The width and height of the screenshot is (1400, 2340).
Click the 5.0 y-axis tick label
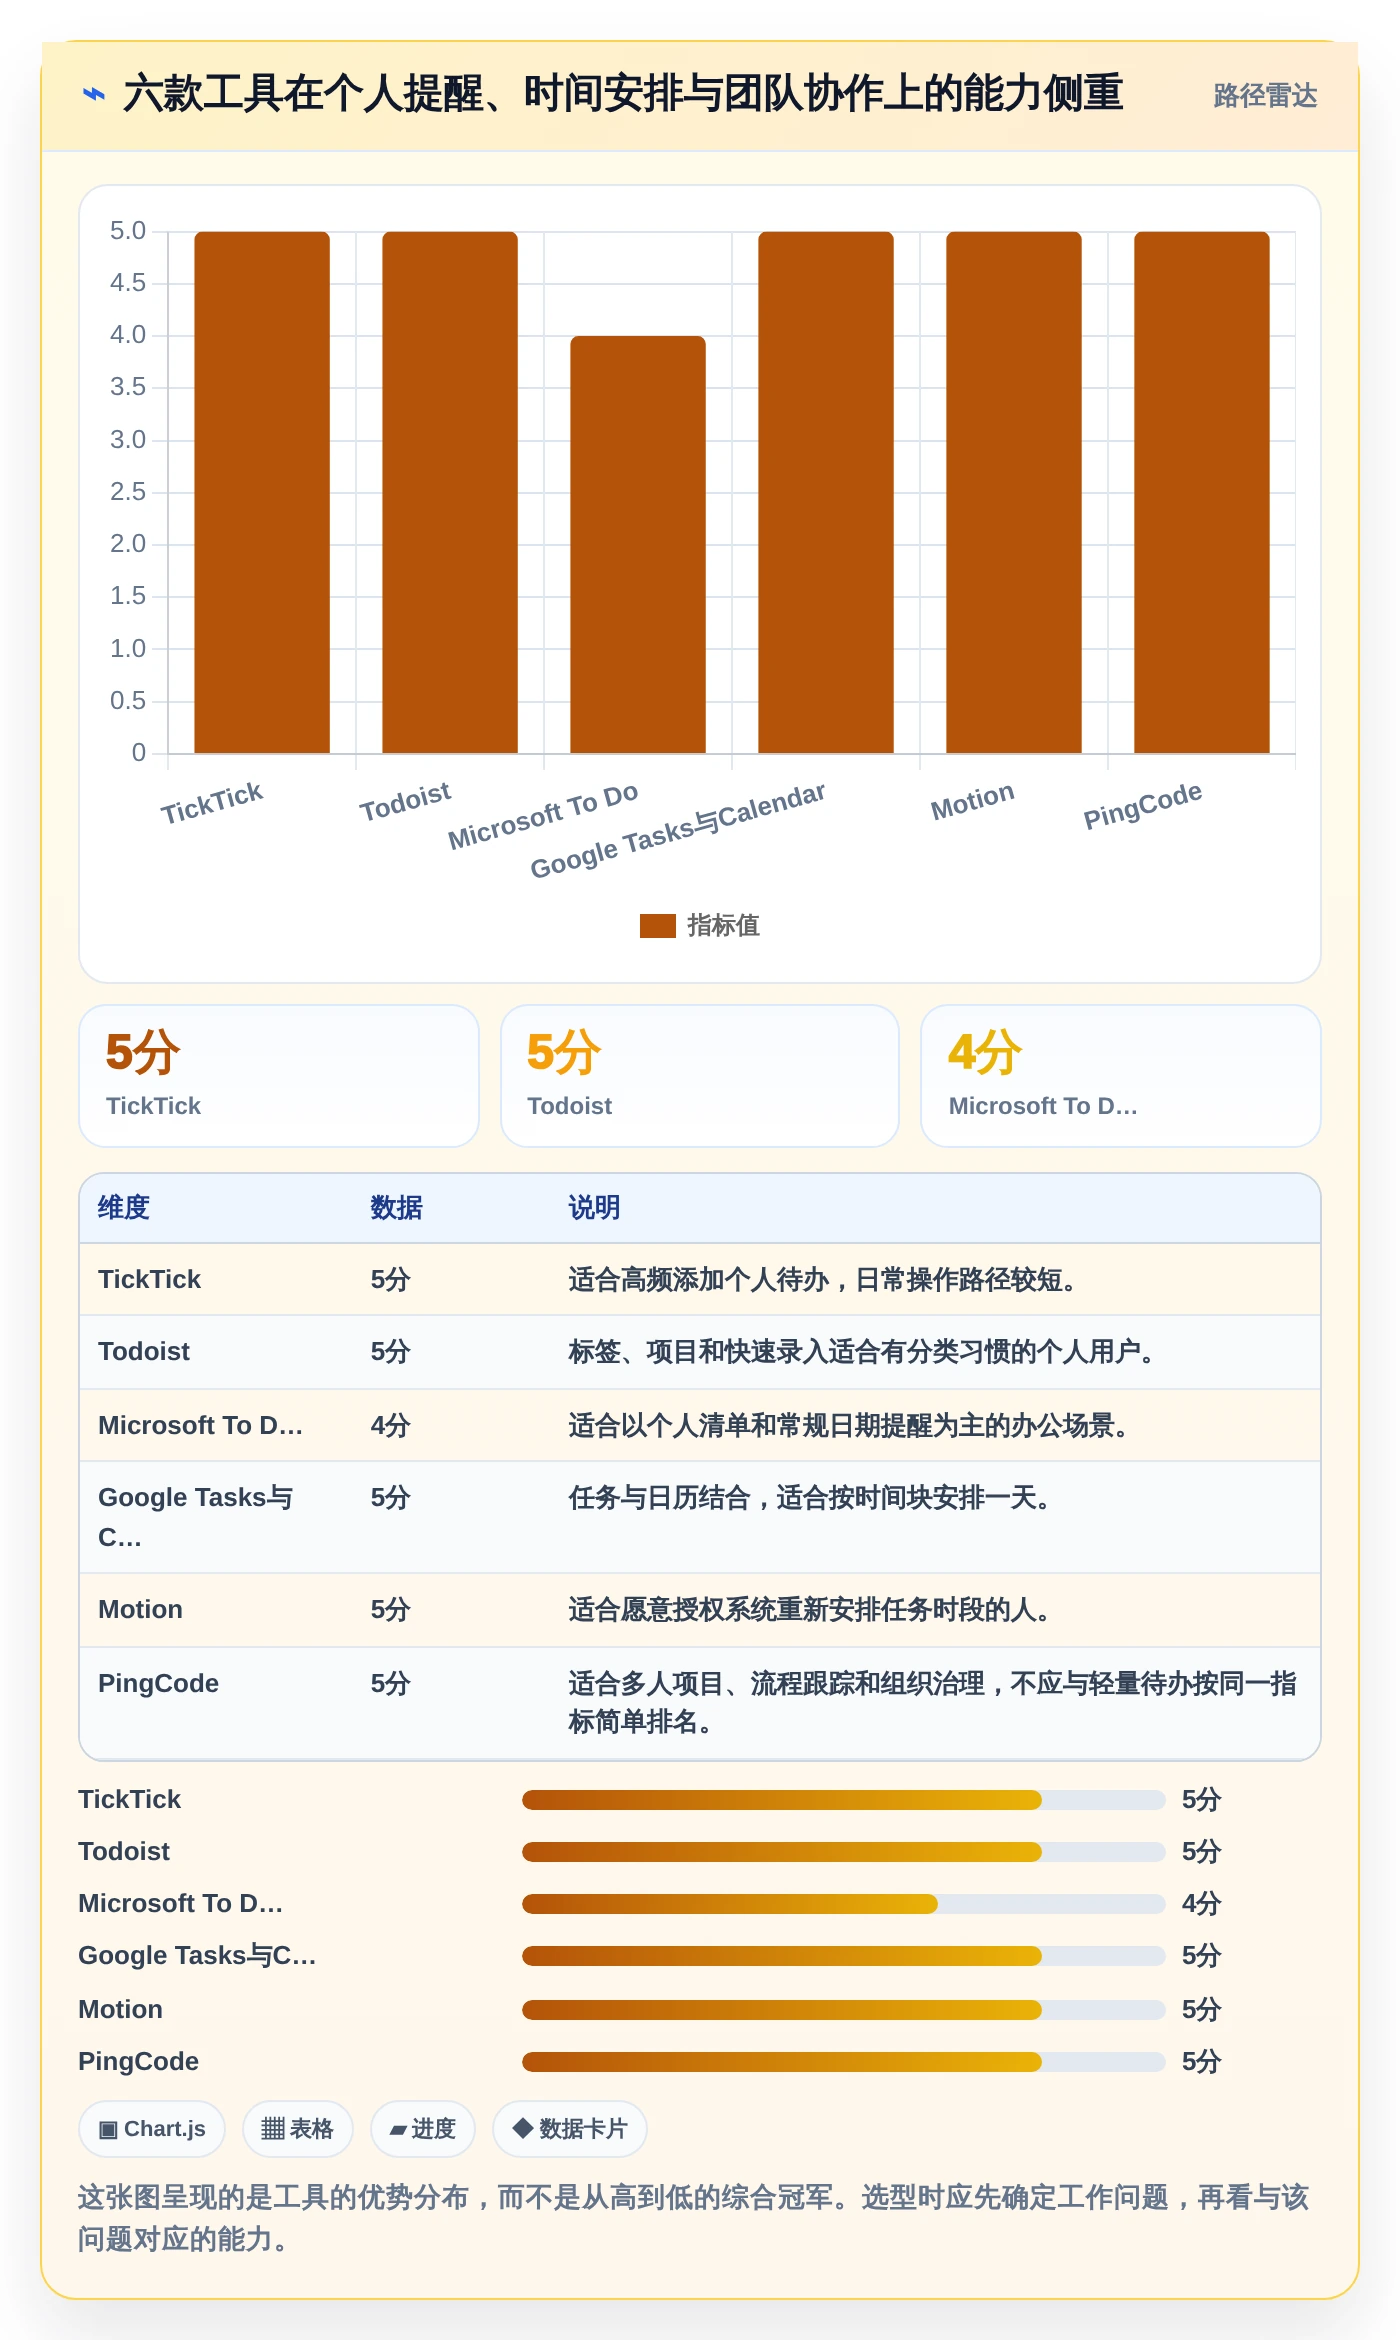(128, 231)
